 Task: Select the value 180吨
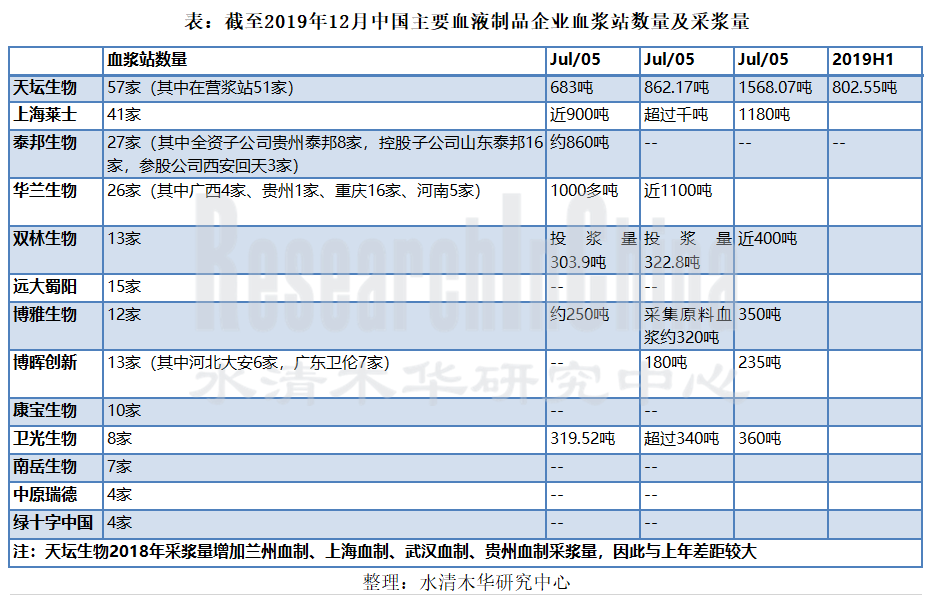click(x=665, y=362)
